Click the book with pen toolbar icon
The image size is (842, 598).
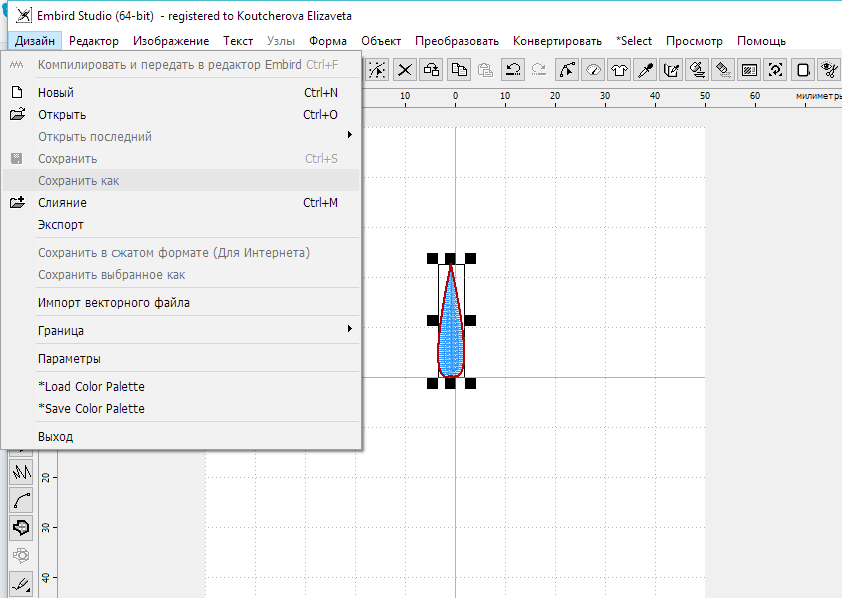(x=671, y=70)
